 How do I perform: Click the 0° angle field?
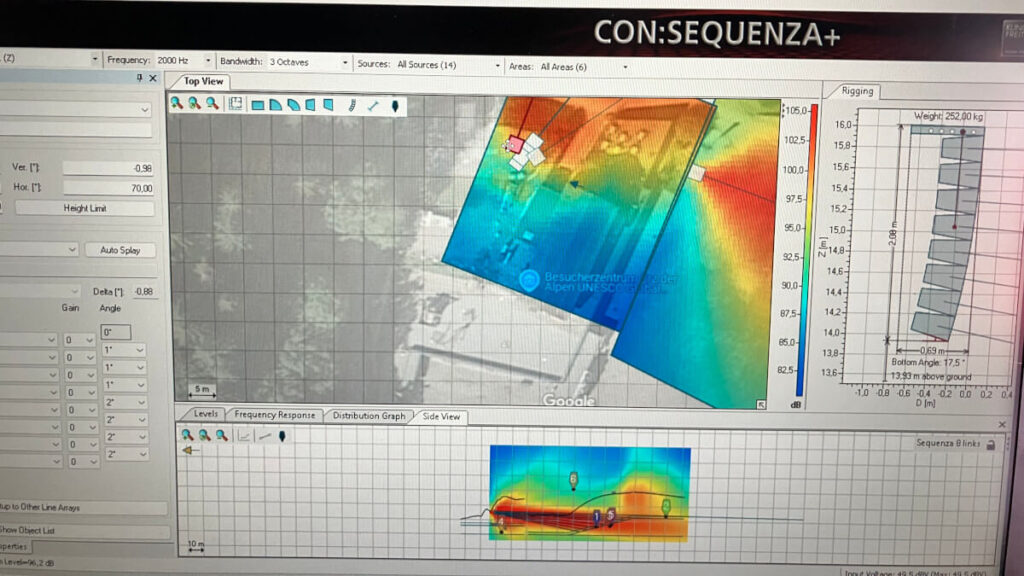click(x=116, y=332)
